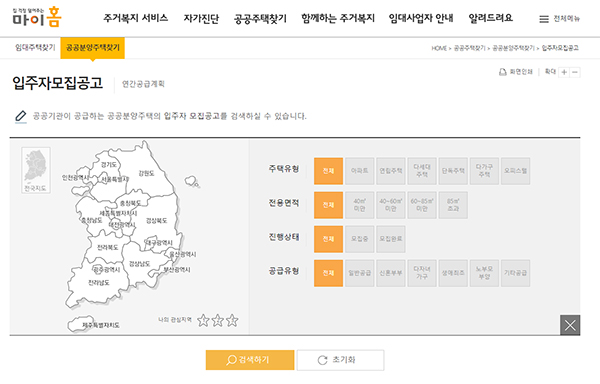This screenshot has width=600, height=384.
Task: Toggle the 기타공급 supply type
Action: pos(515,273)
